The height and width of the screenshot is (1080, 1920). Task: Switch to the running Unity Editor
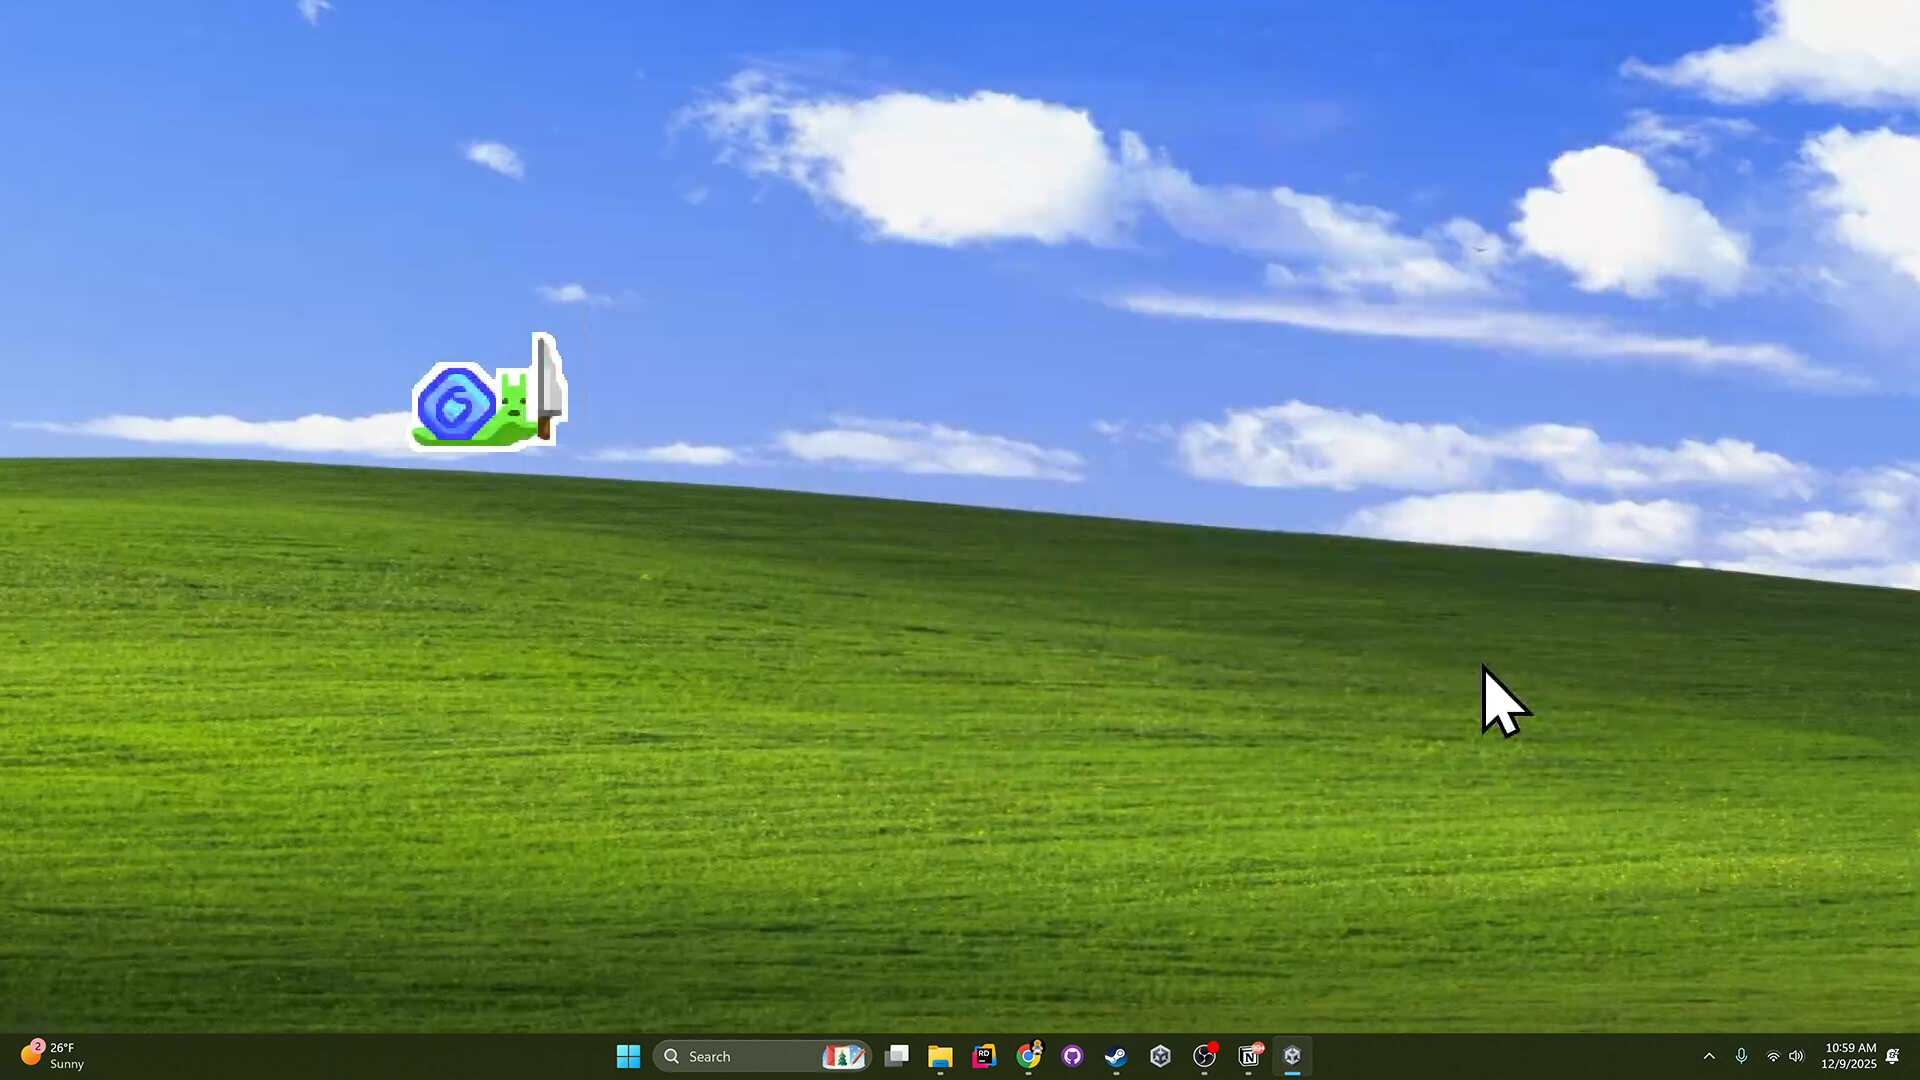(1293, 1056)
